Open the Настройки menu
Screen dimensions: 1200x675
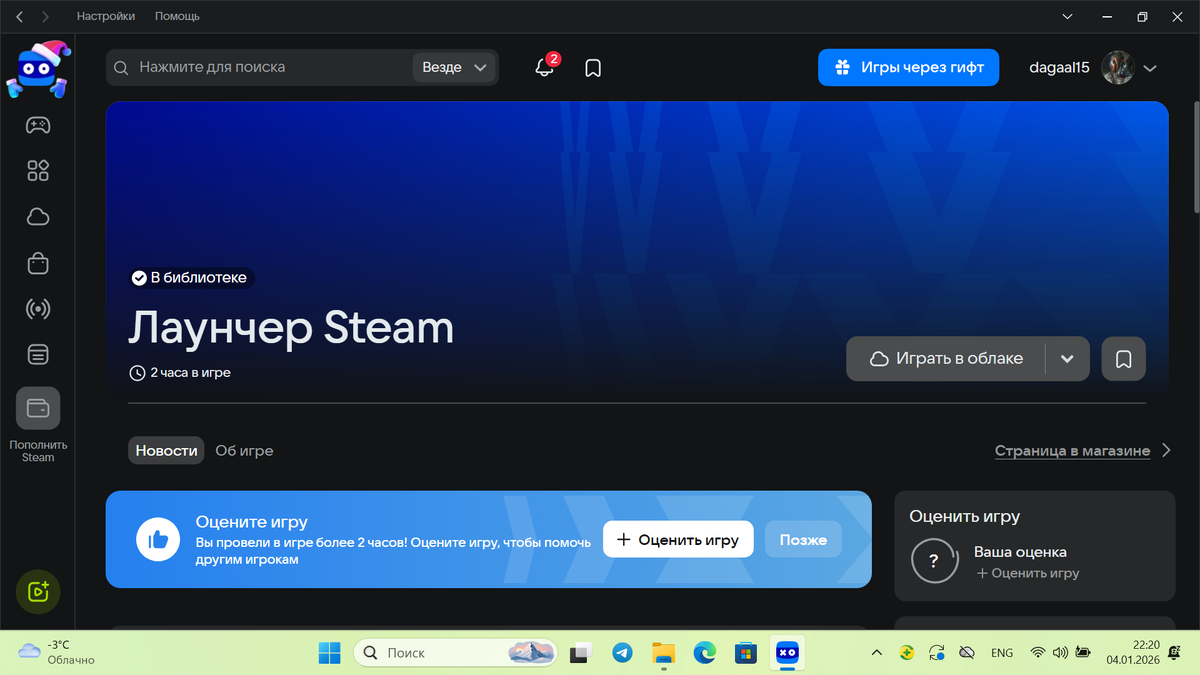(105, 17)
